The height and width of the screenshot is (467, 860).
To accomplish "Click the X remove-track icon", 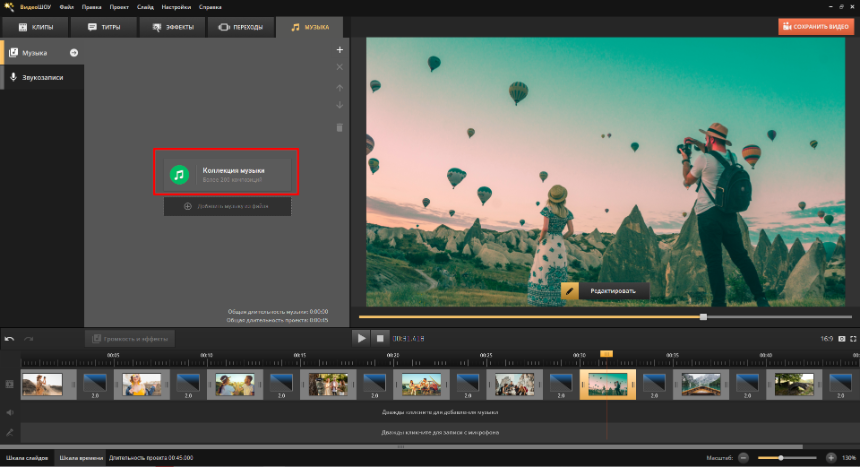I will pos(340,67).
